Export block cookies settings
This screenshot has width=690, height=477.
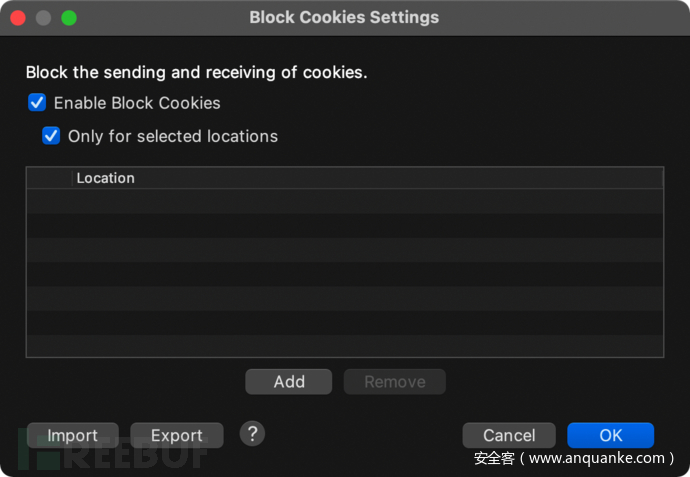point(176,435)
